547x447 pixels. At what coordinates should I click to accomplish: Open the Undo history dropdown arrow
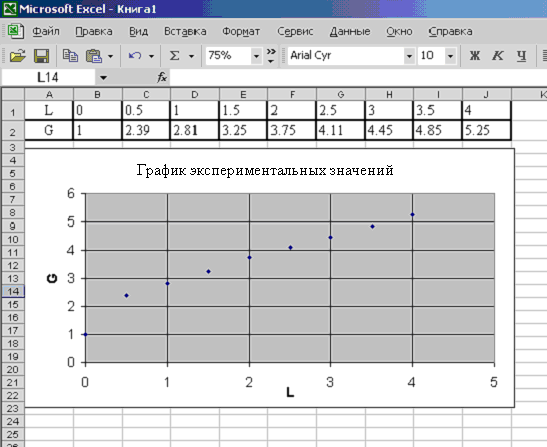151,56
